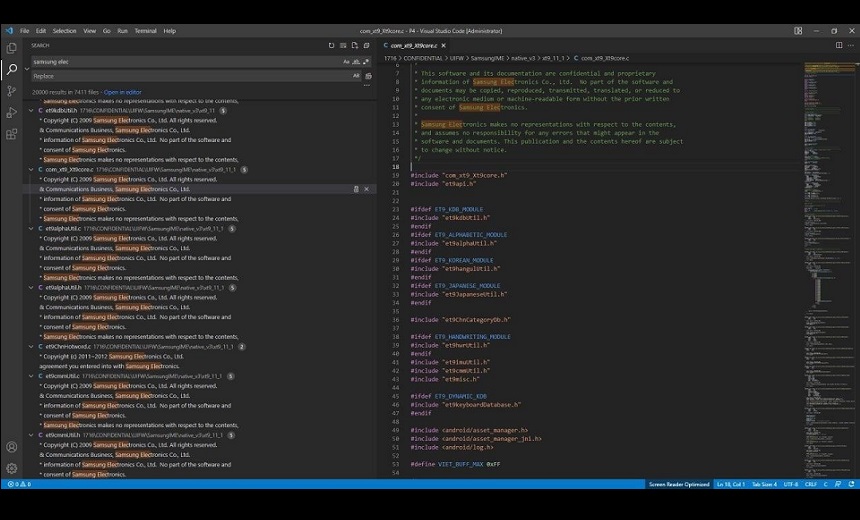Open feedback icon in status bar
The height and width of the screenshot is (520, 860).
838,484
